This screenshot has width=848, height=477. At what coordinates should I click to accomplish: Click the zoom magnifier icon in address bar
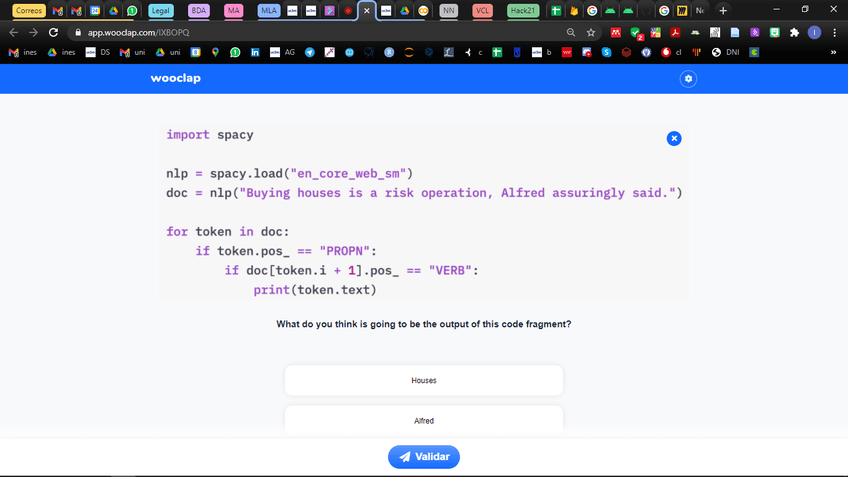(571, 32)
